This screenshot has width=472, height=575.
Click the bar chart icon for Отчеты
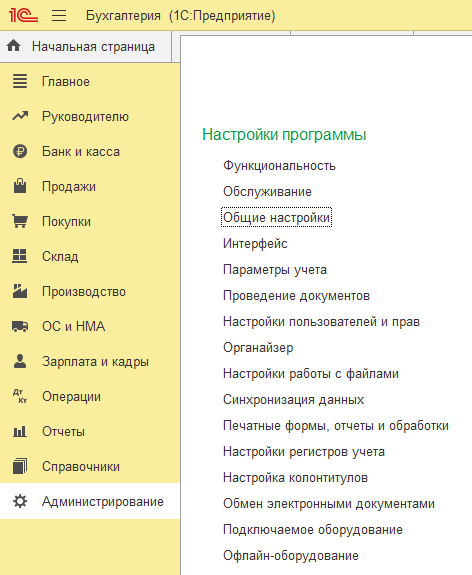pyautogui.click(x=20, y=431)
